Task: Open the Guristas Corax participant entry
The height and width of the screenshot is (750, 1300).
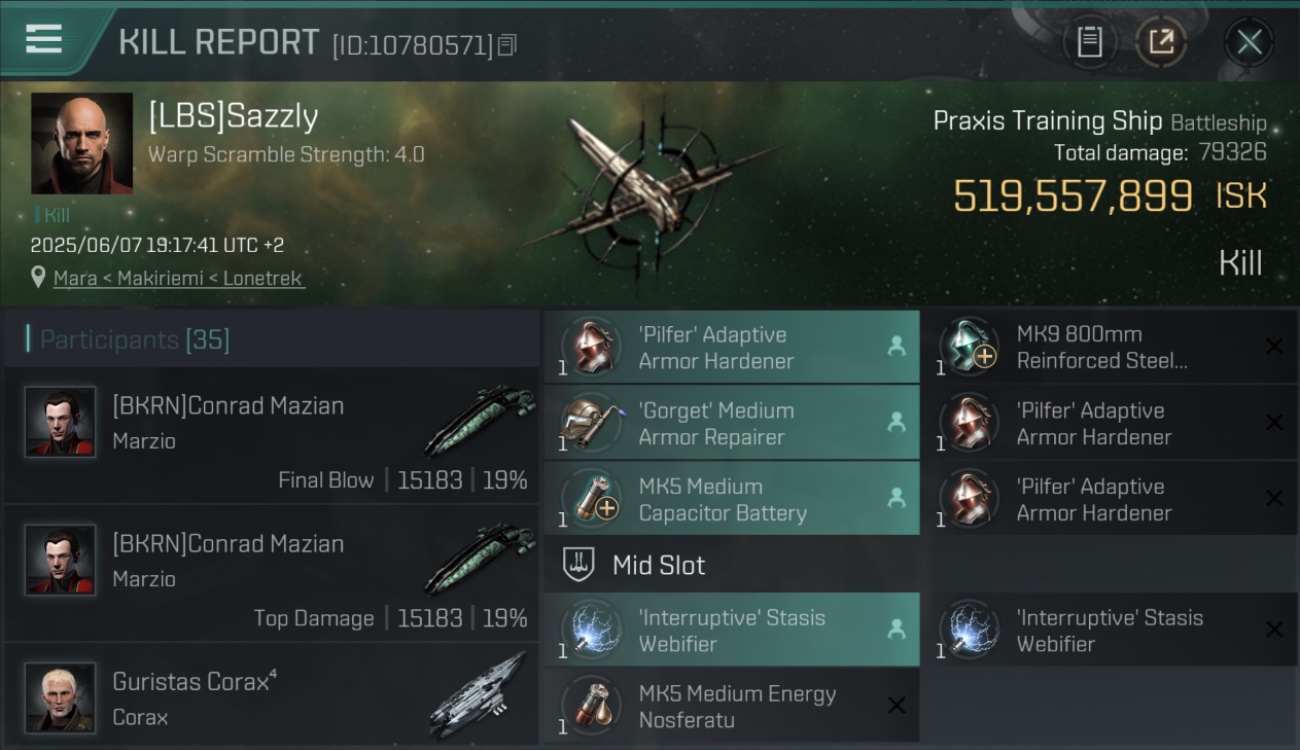Action: coord(271,696)
